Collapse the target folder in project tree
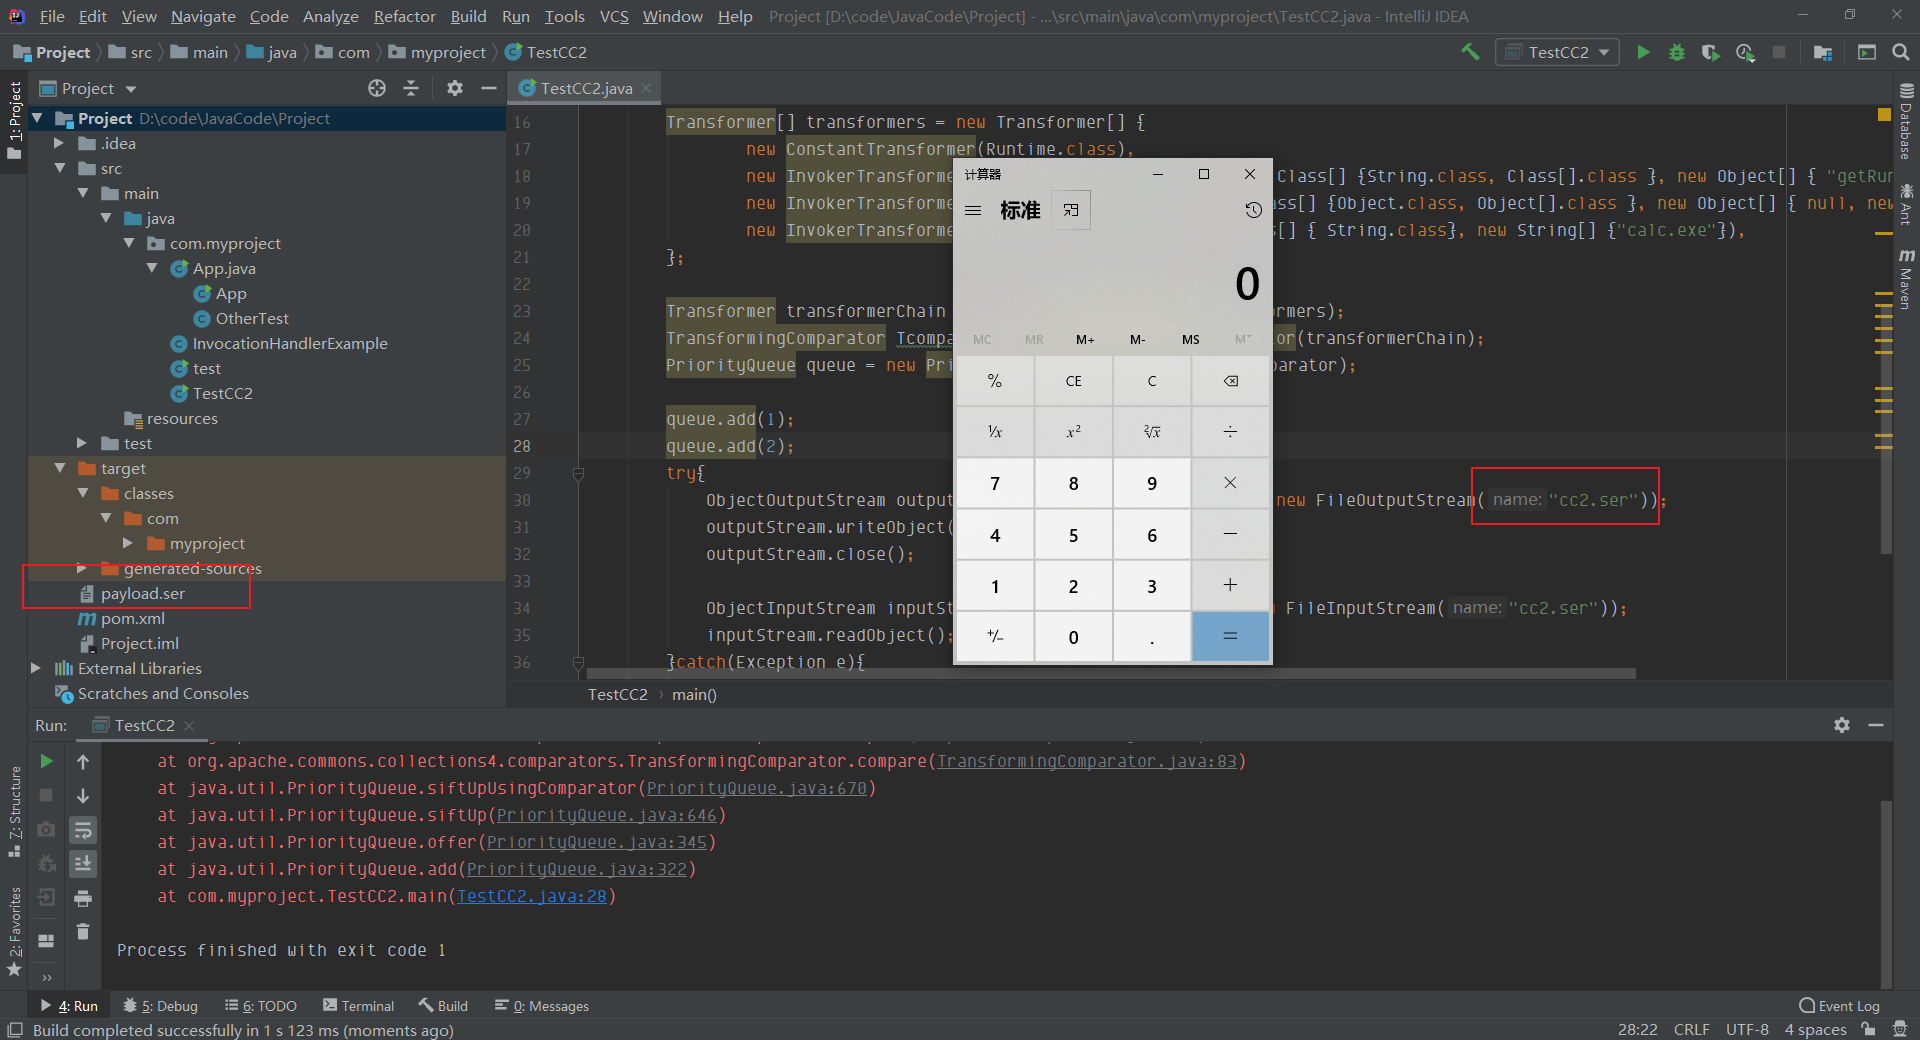1920x1040 pixels. point(60,468)
